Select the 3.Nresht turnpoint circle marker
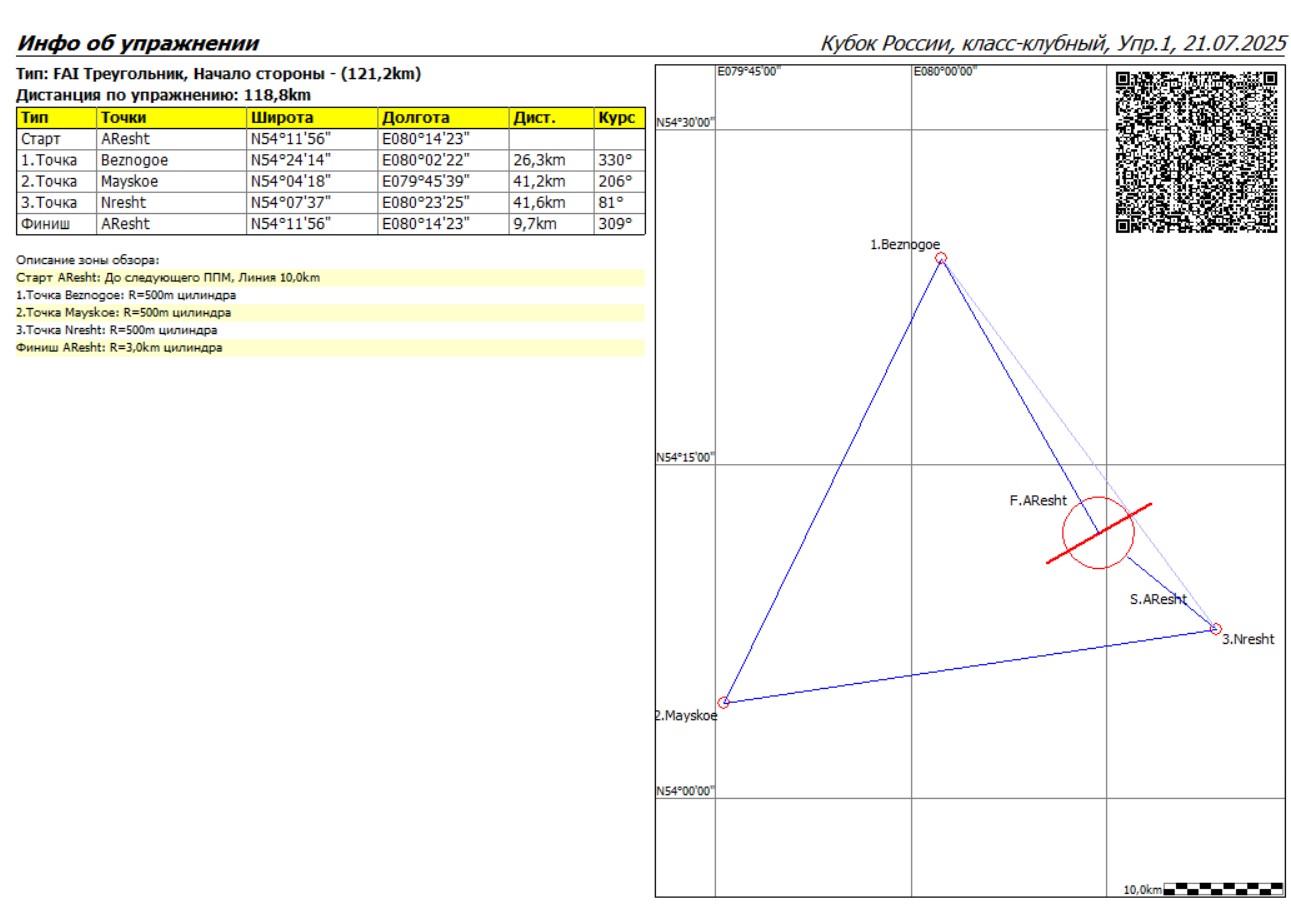The image size is (1291, 907). [x=1216, y=629]
